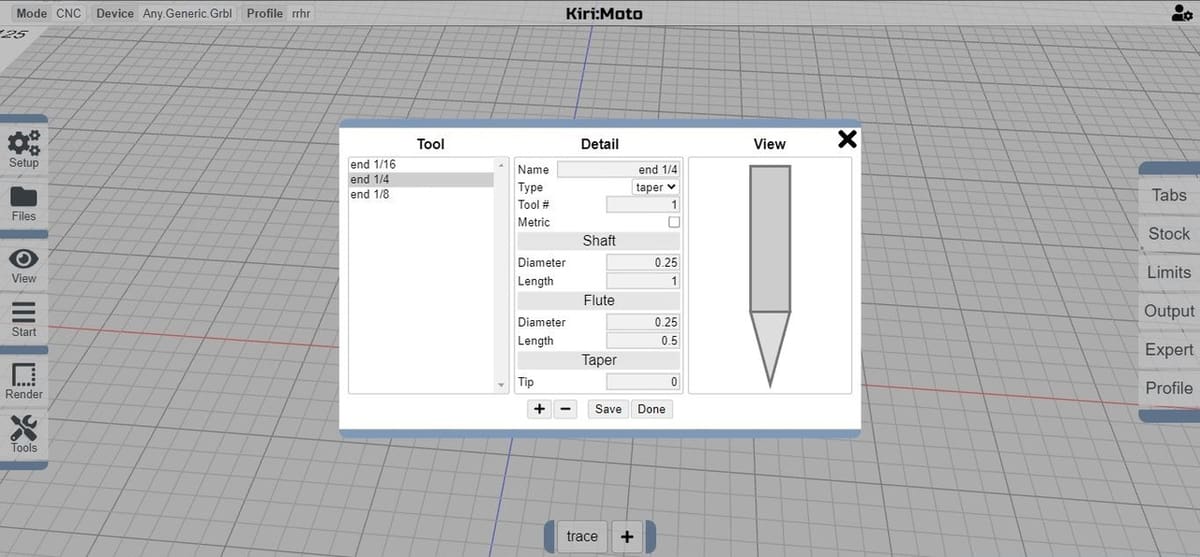Viewport: 1200px width, 557px height.
Task: Click the tool list scroll down arrow
Action: pyautogui.click(x=501, y=385)
